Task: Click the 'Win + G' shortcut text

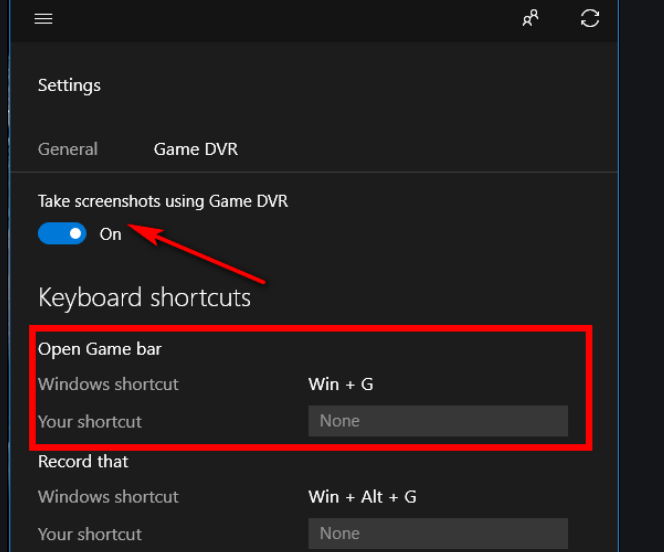Action: click(x=341, y=384)
